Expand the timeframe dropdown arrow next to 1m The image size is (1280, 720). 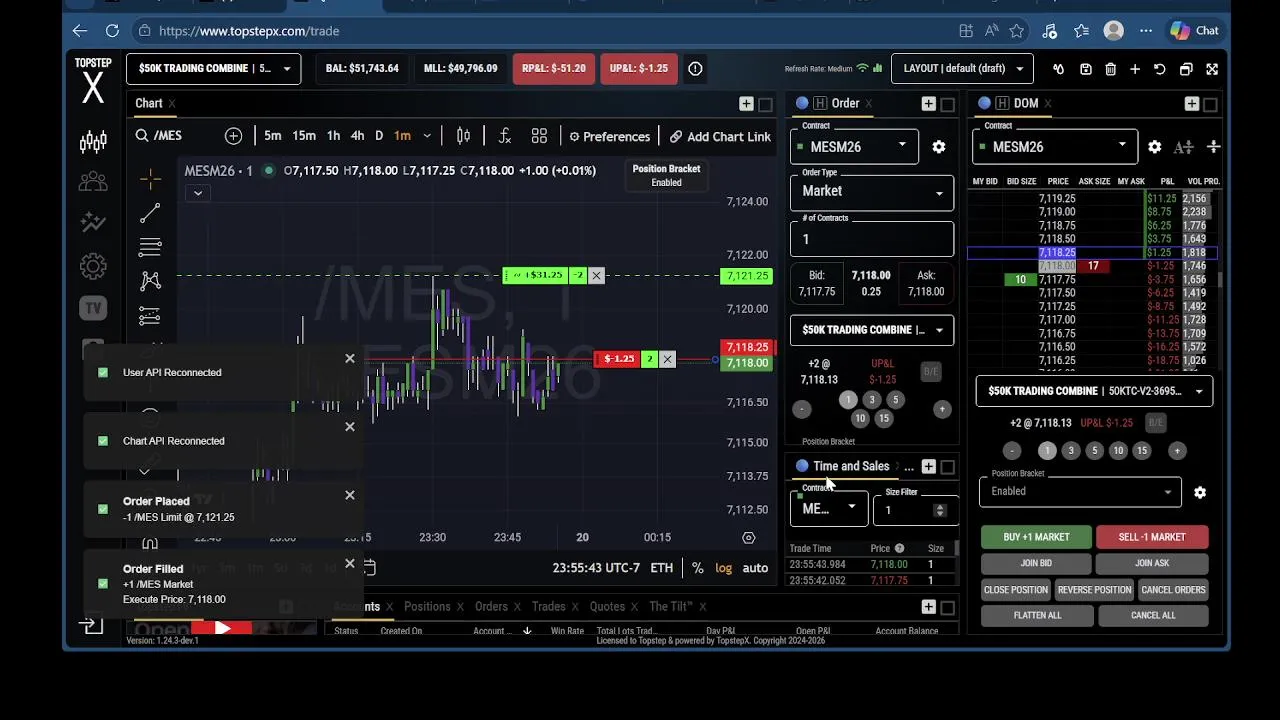point(427,136)
